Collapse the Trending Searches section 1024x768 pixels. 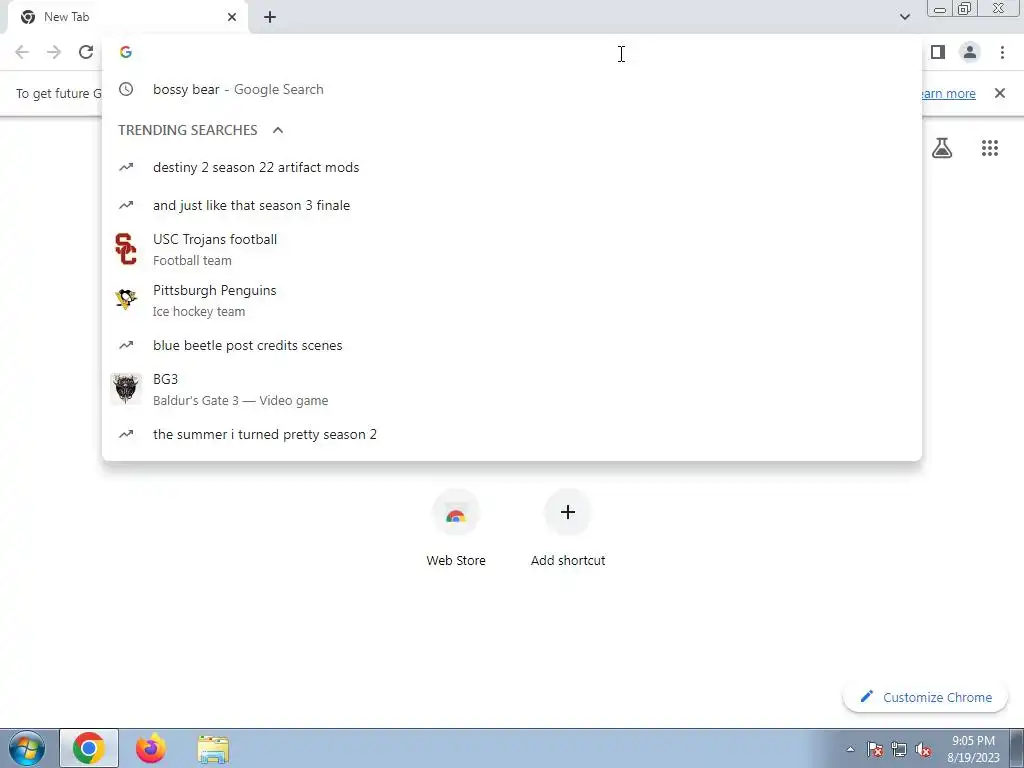point(278,130)
